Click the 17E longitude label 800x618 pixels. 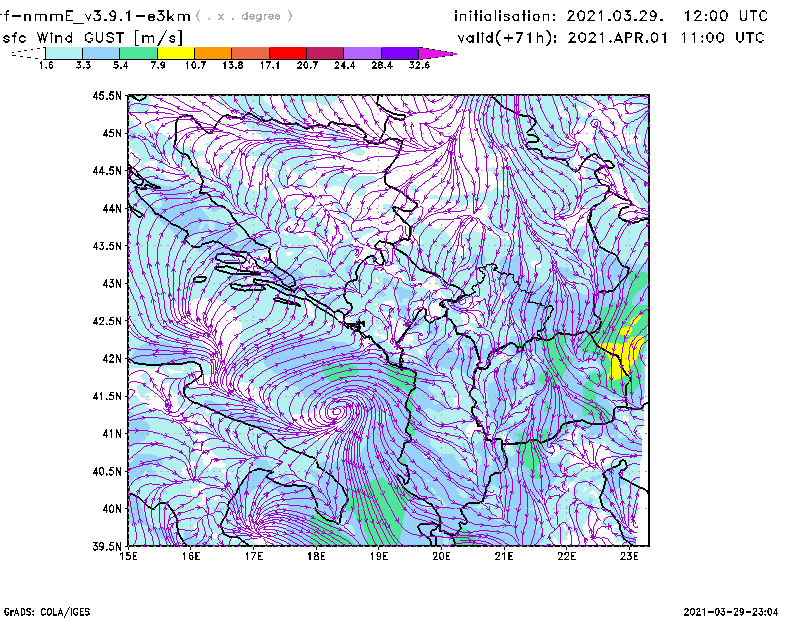tap(254, 556)
